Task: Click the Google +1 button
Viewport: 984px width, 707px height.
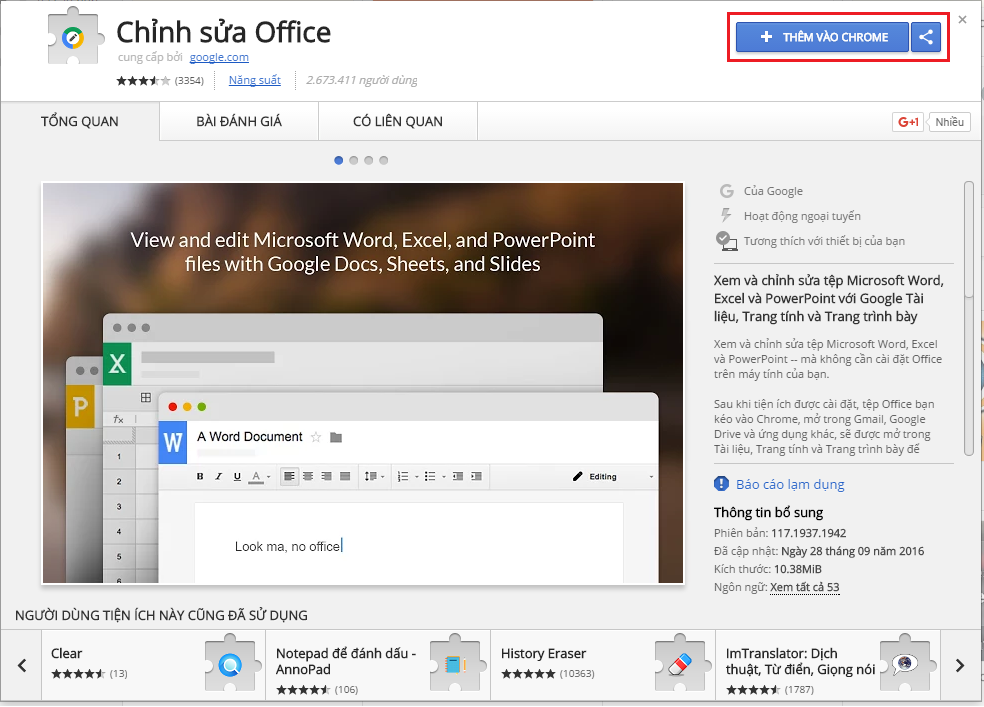Action: (x=908, y=122)
